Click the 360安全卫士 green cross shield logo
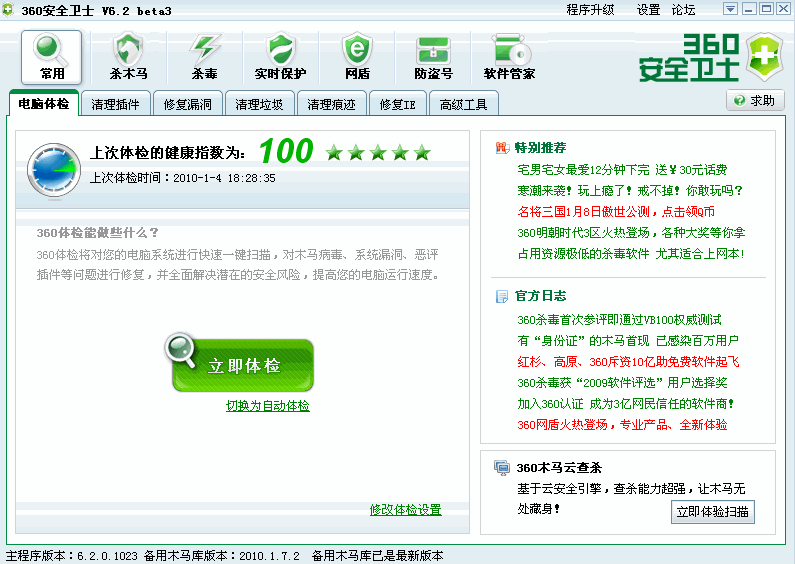The height and width of the screenshot is (564, 795). pyautogui.click(x=765, y=57)
